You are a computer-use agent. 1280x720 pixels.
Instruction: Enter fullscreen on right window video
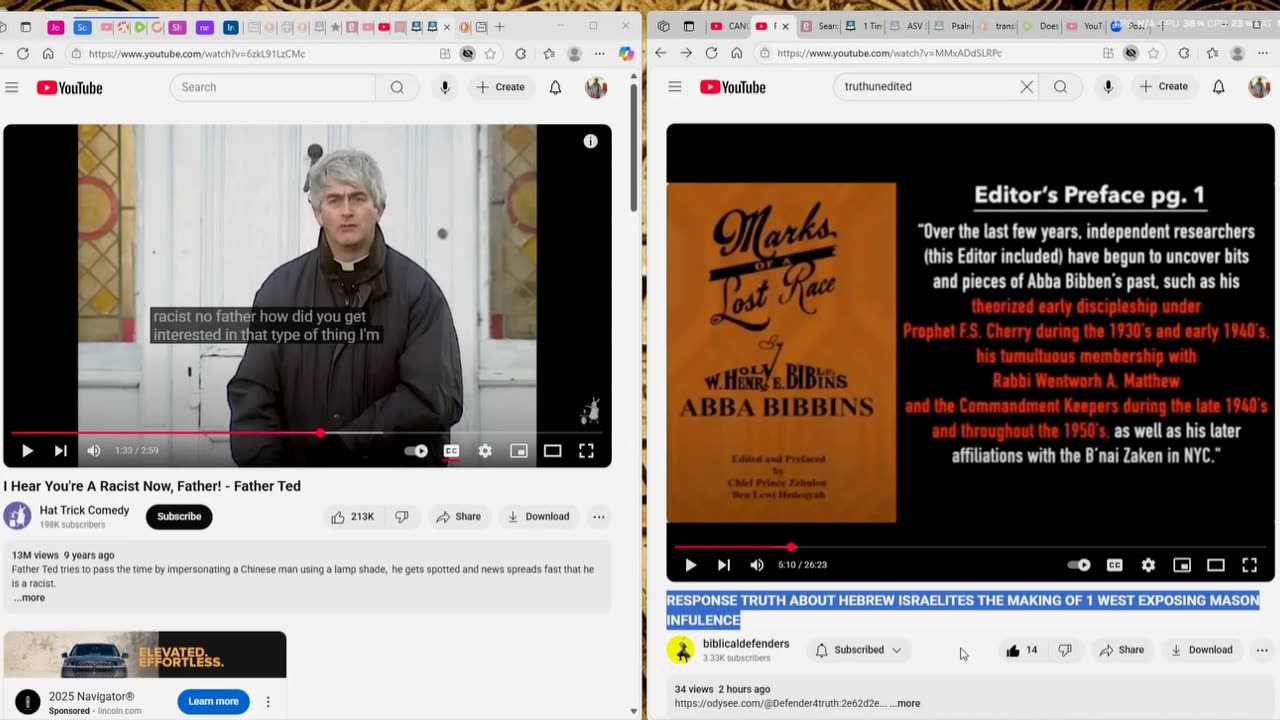point(1249,565)
